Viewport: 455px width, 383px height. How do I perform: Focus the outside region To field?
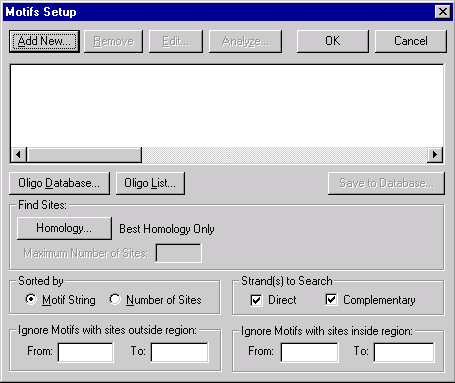click(x=180, y=352)
